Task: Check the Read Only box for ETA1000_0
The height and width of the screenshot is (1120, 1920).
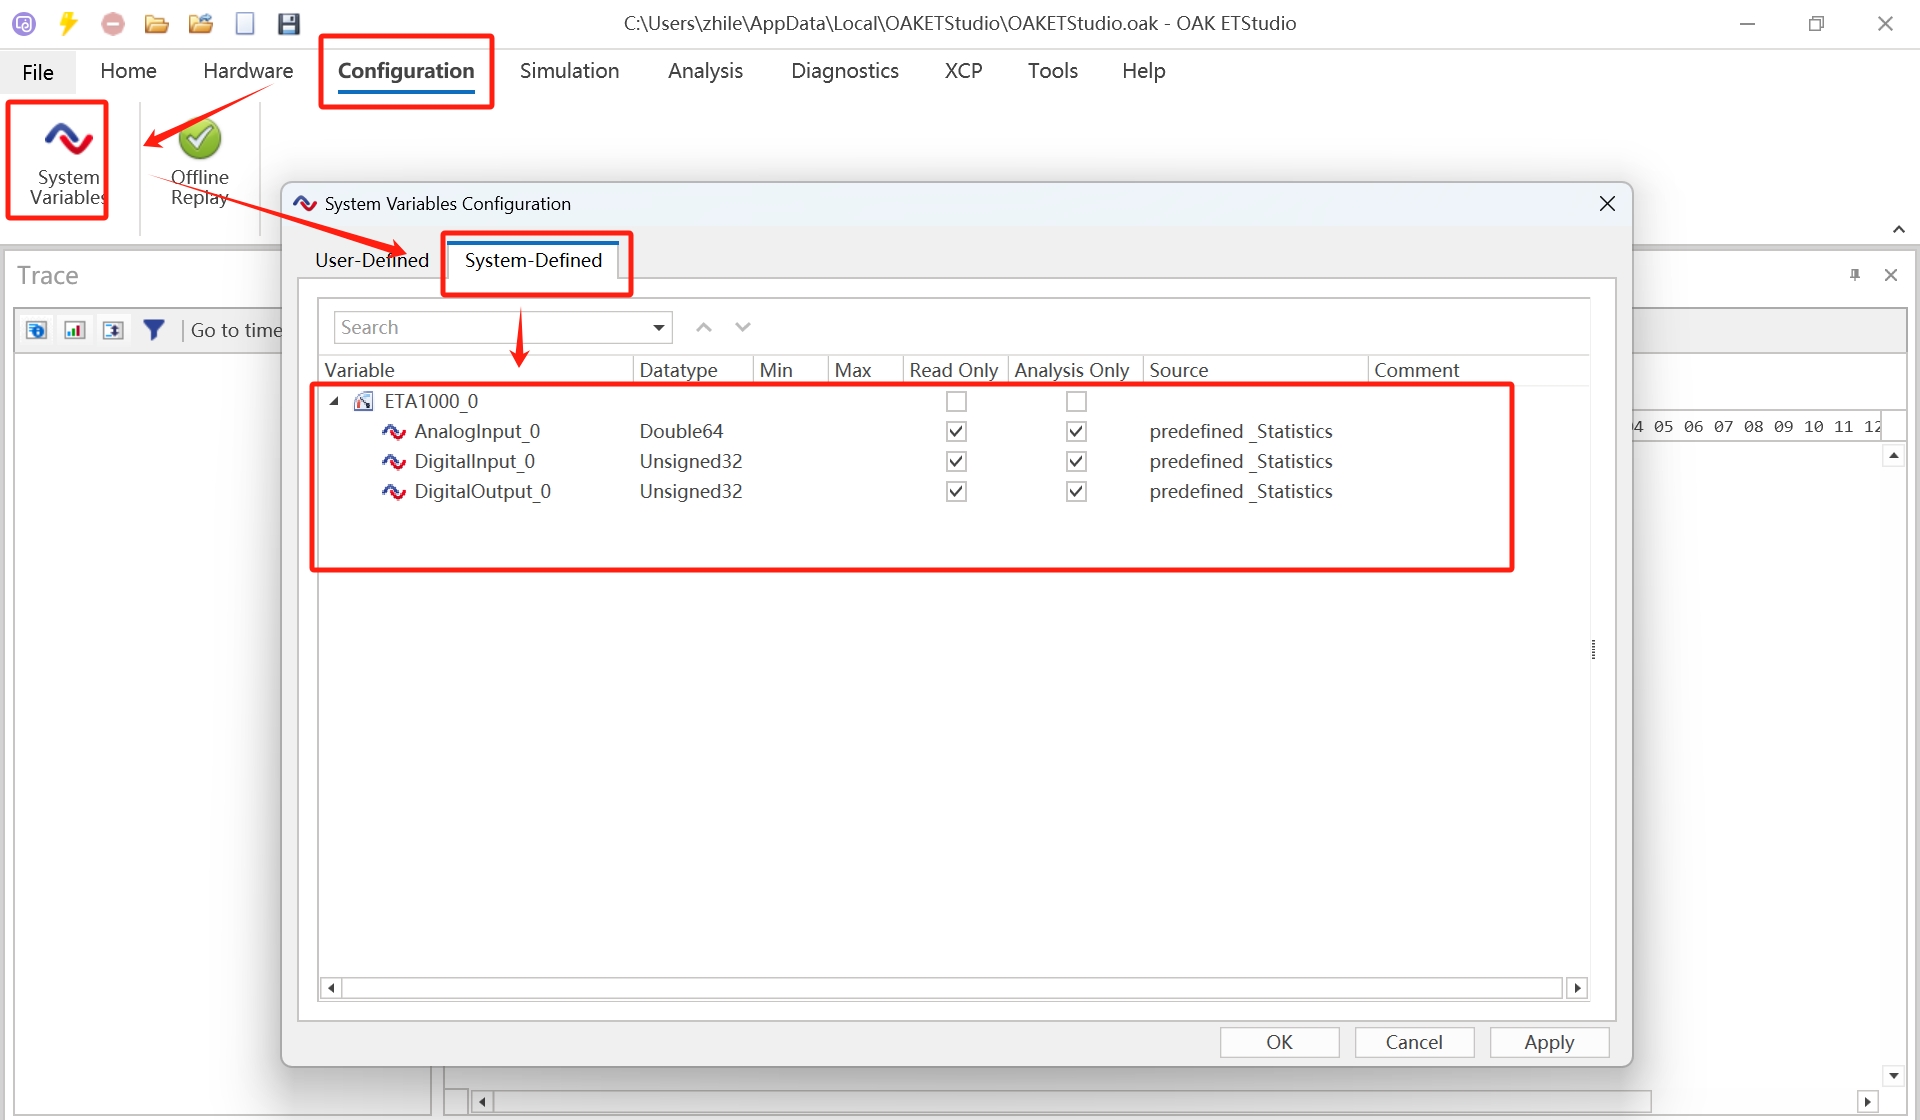Action: 956,401
